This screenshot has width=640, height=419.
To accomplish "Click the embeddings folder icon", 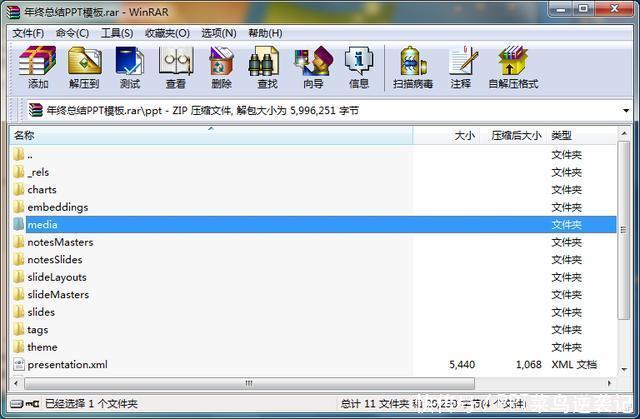I will pyautogui.click(x=19, y=207).
